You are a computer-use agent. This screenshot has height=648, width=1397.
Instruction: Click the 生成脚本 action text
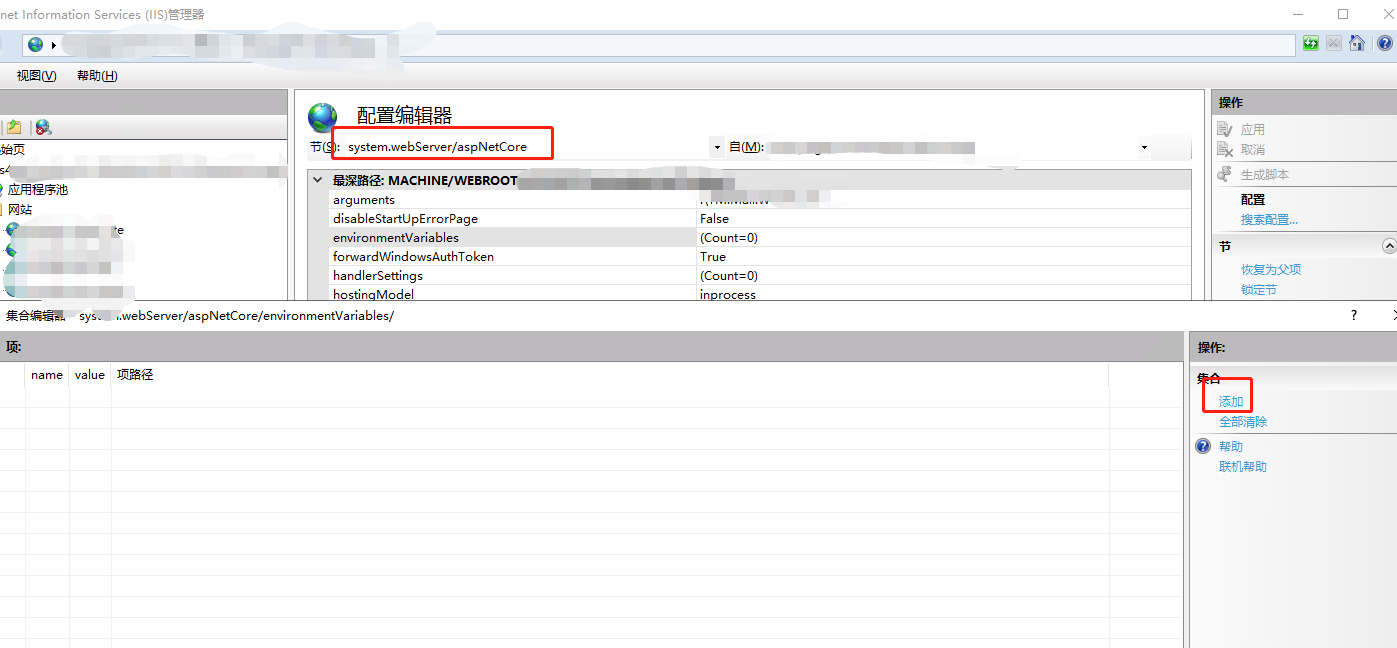[1265, 175]
